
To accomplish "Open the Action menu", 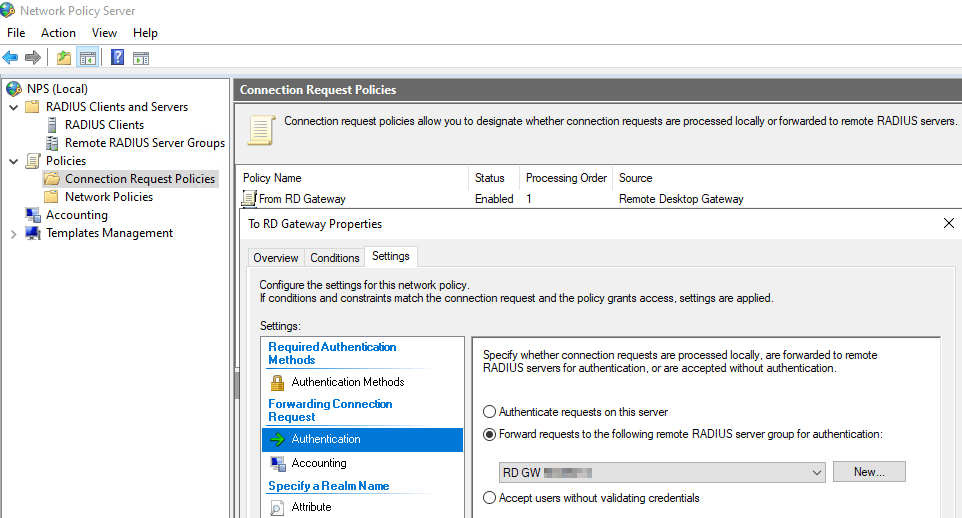I will (x=58, y=33).
